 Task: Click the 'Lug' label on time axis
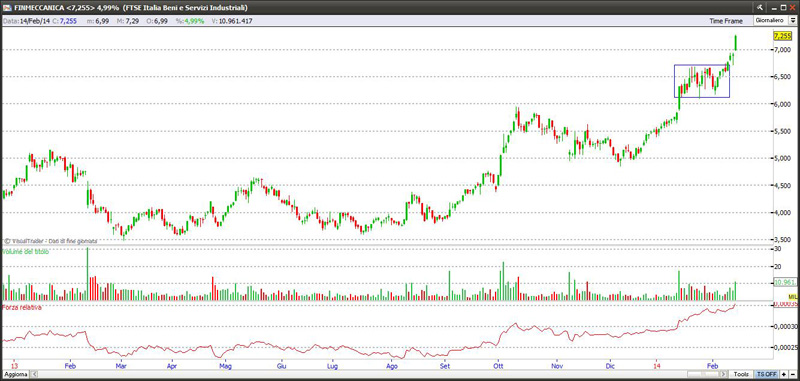pos(332,366)
